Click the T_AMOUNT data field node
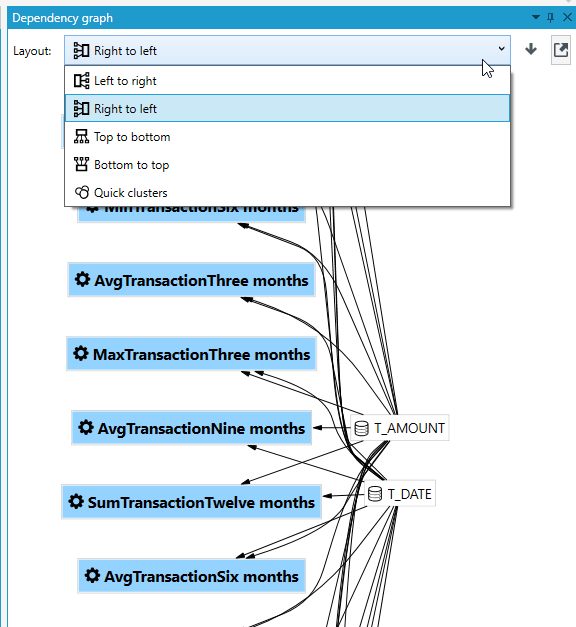This screenshot has width=576, height=627. click(400, 428)
